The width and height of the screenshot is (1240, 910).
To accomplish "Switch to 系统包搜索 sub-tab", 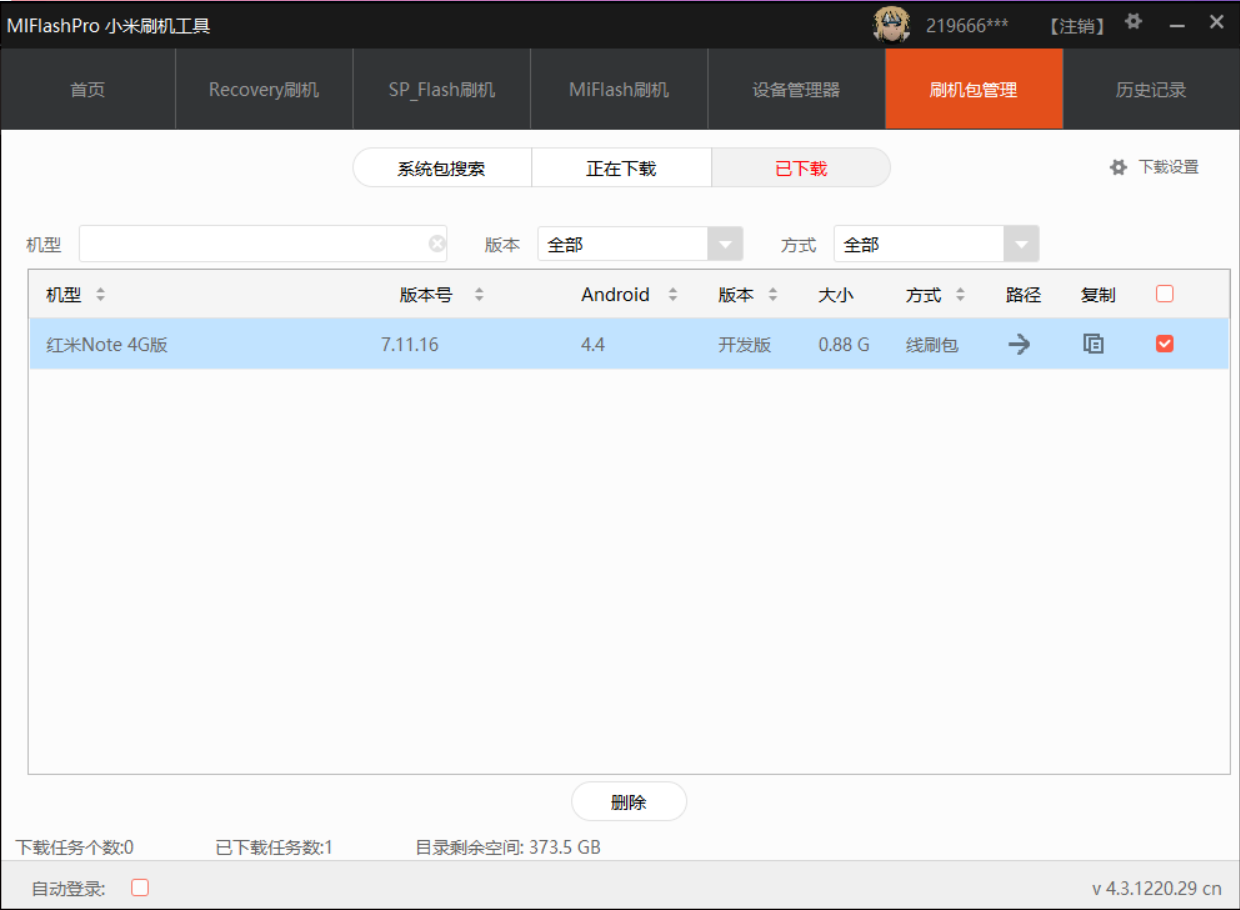I will point(442,168).
